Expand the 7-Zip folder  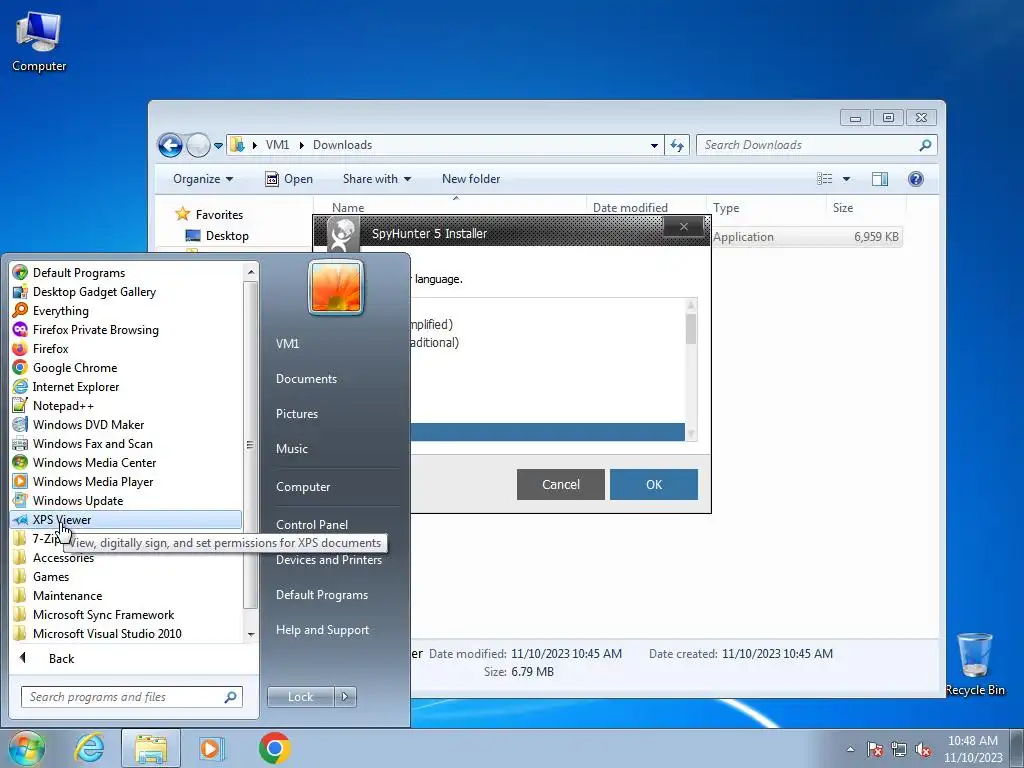click(x=46, y=538)
